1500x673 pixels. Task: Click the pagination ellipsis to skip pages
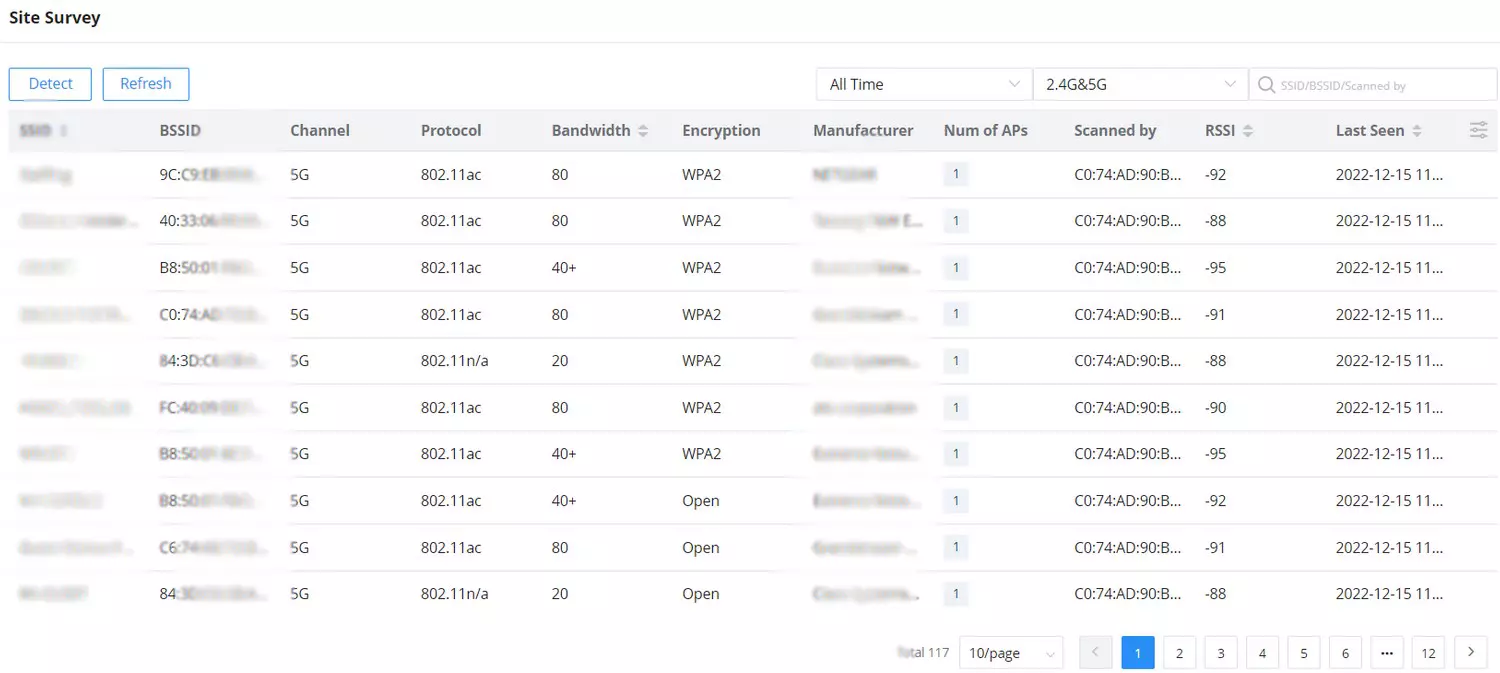(1386, 653)
